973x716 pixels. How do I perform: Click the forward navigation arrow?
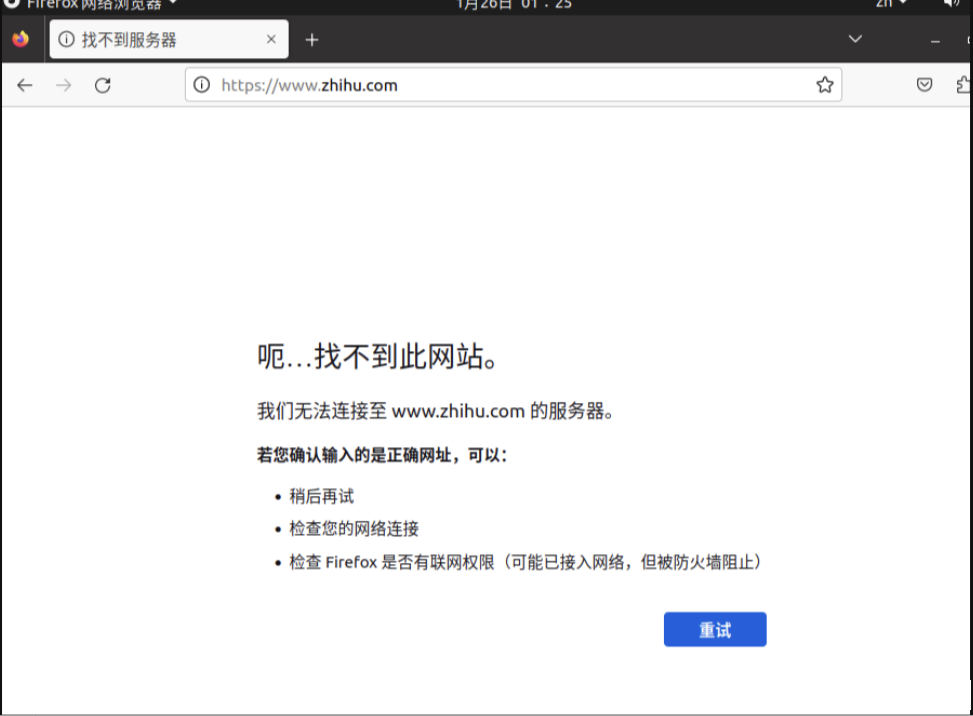click(64, 85)
